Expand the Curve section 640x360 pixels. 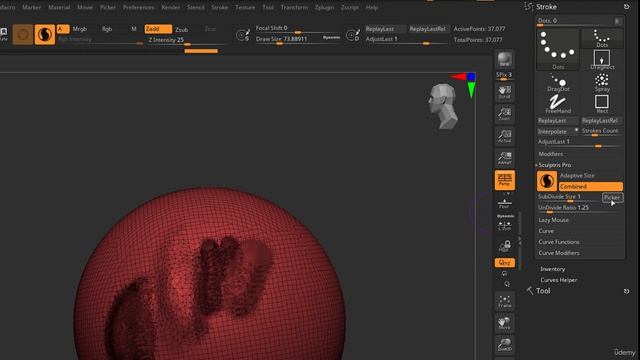point(546,231)
